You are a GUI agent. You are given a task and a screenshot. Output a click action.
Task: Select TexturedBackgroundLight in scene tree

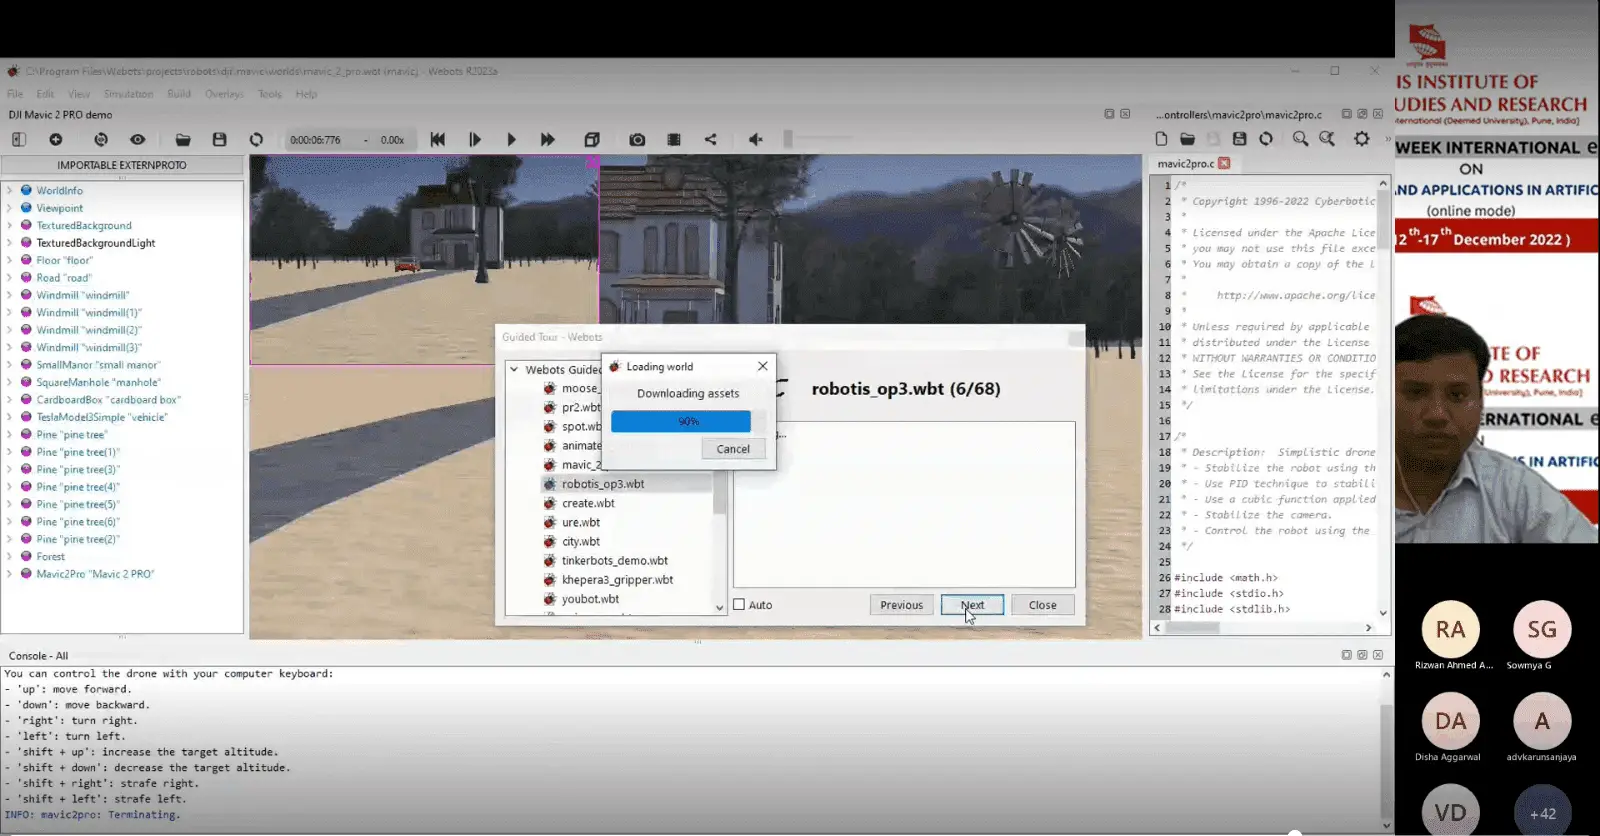(96, 243)
